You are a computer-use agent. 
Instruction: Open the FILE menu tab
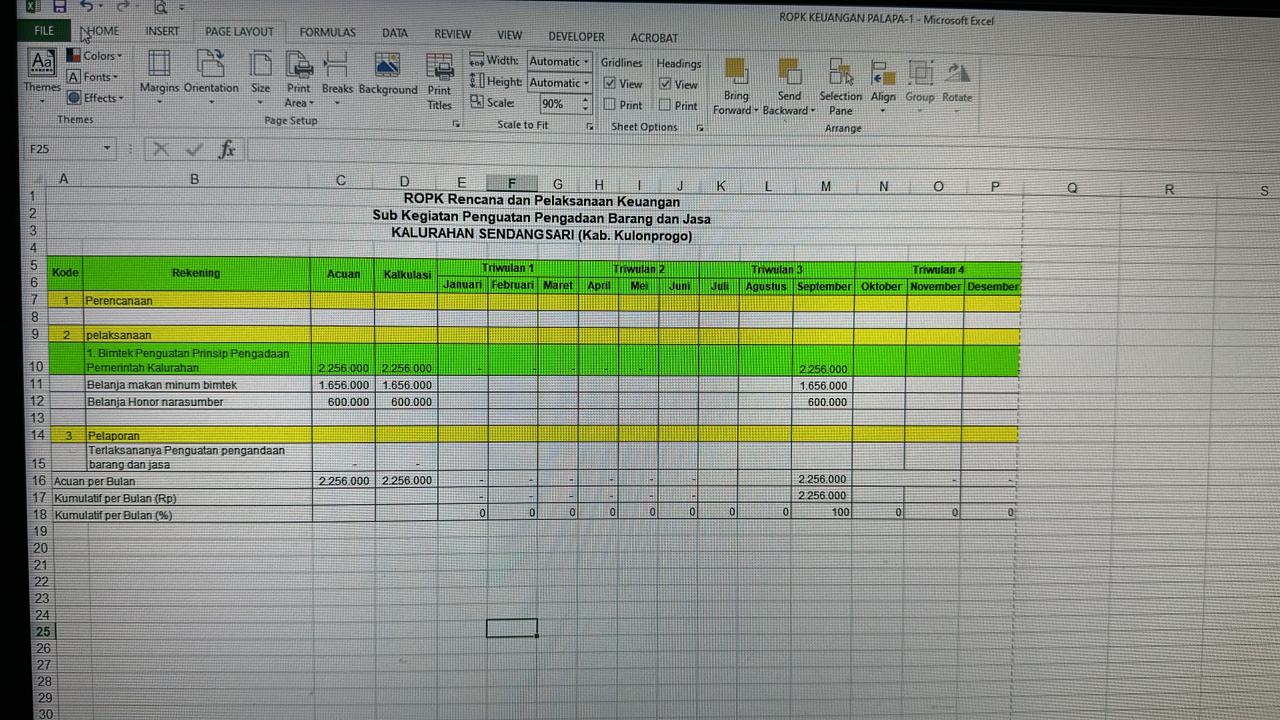44,31
